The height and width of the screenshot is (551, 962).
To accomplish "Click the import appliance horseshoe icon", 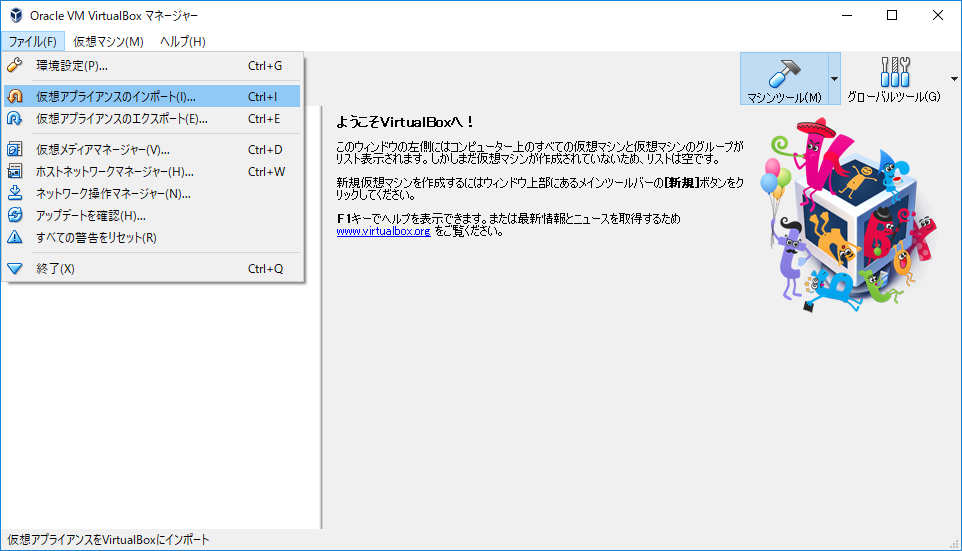I will pos(15,96).
